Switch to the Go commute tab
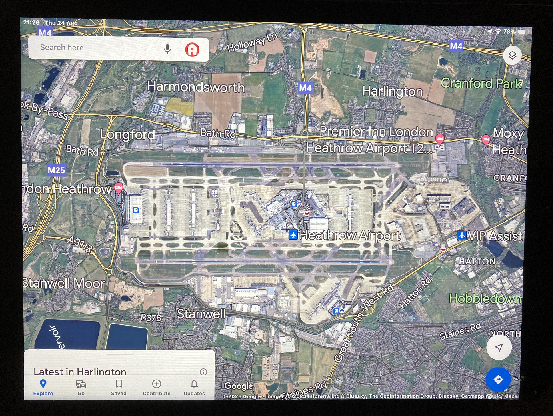553x416 pixels. (81, 387)
